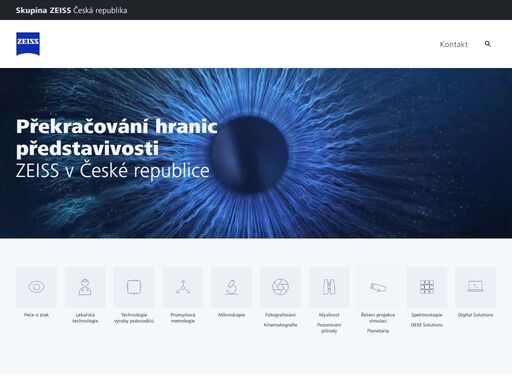This screenshot has width=512, height=384.
Task: Click the chip icon for semiconductor technology
Action: pyautogui.click(x=134, y=287)
